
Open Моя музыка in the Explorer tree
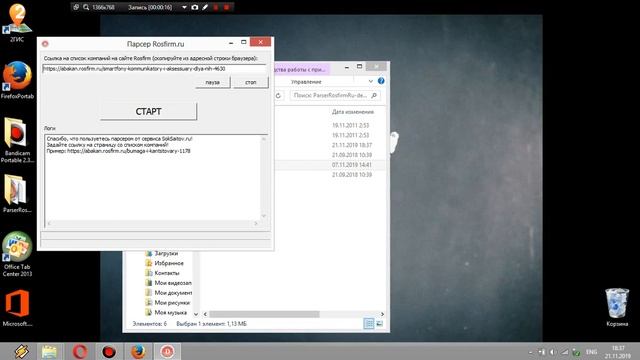pyautogui.click(x=166, y=313)
